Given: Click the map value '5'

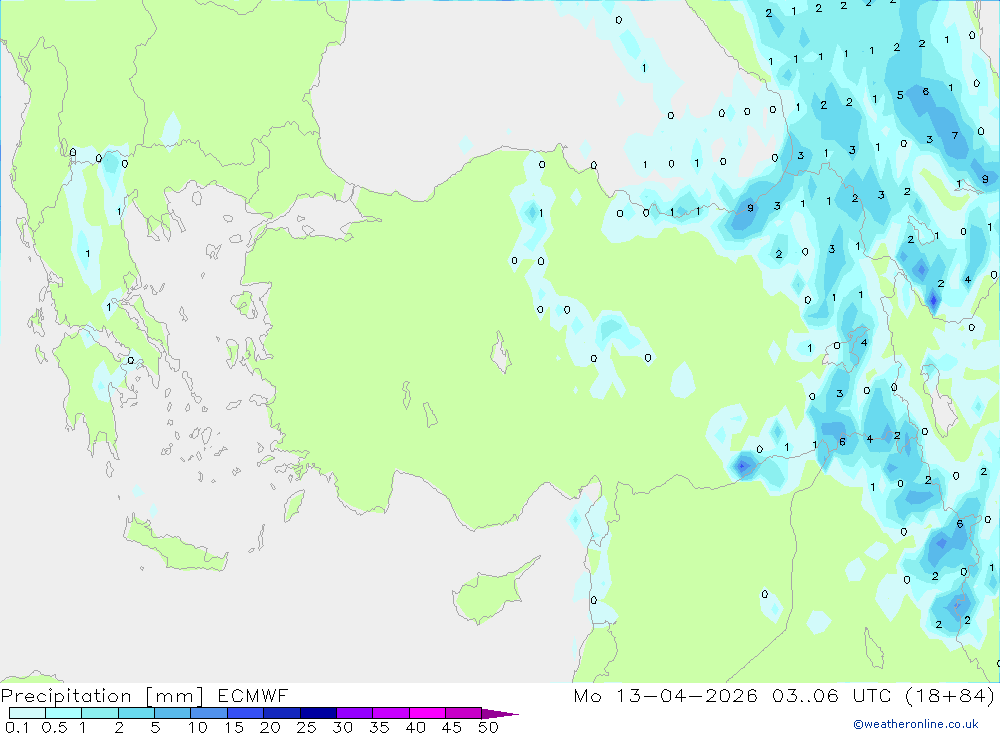Looking at the screenshot, I should [900, 95].
